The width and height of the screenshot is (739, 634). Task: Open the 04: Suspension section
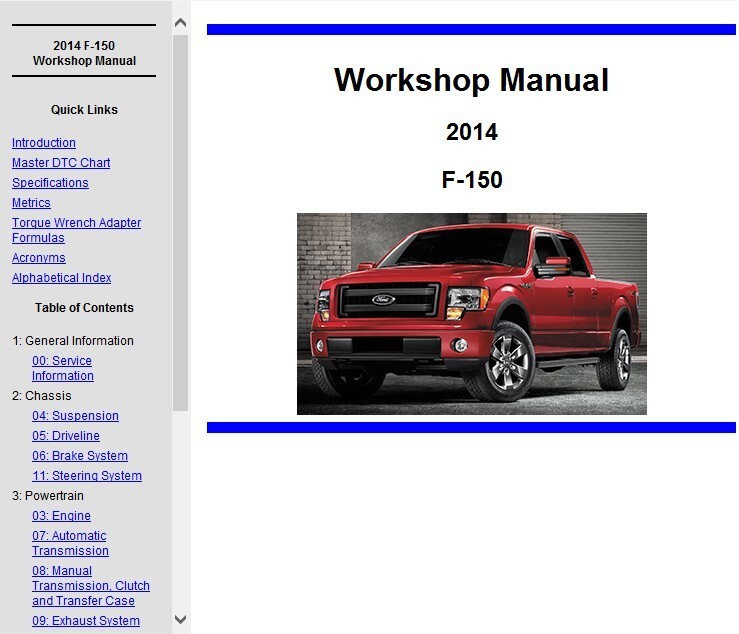click(75, 416)
